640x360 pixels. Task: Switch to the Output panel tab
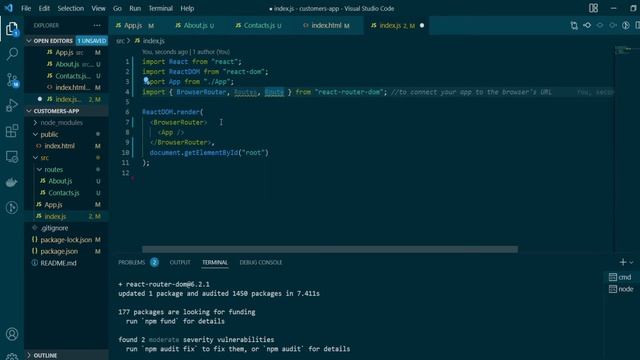pos(180,262)
